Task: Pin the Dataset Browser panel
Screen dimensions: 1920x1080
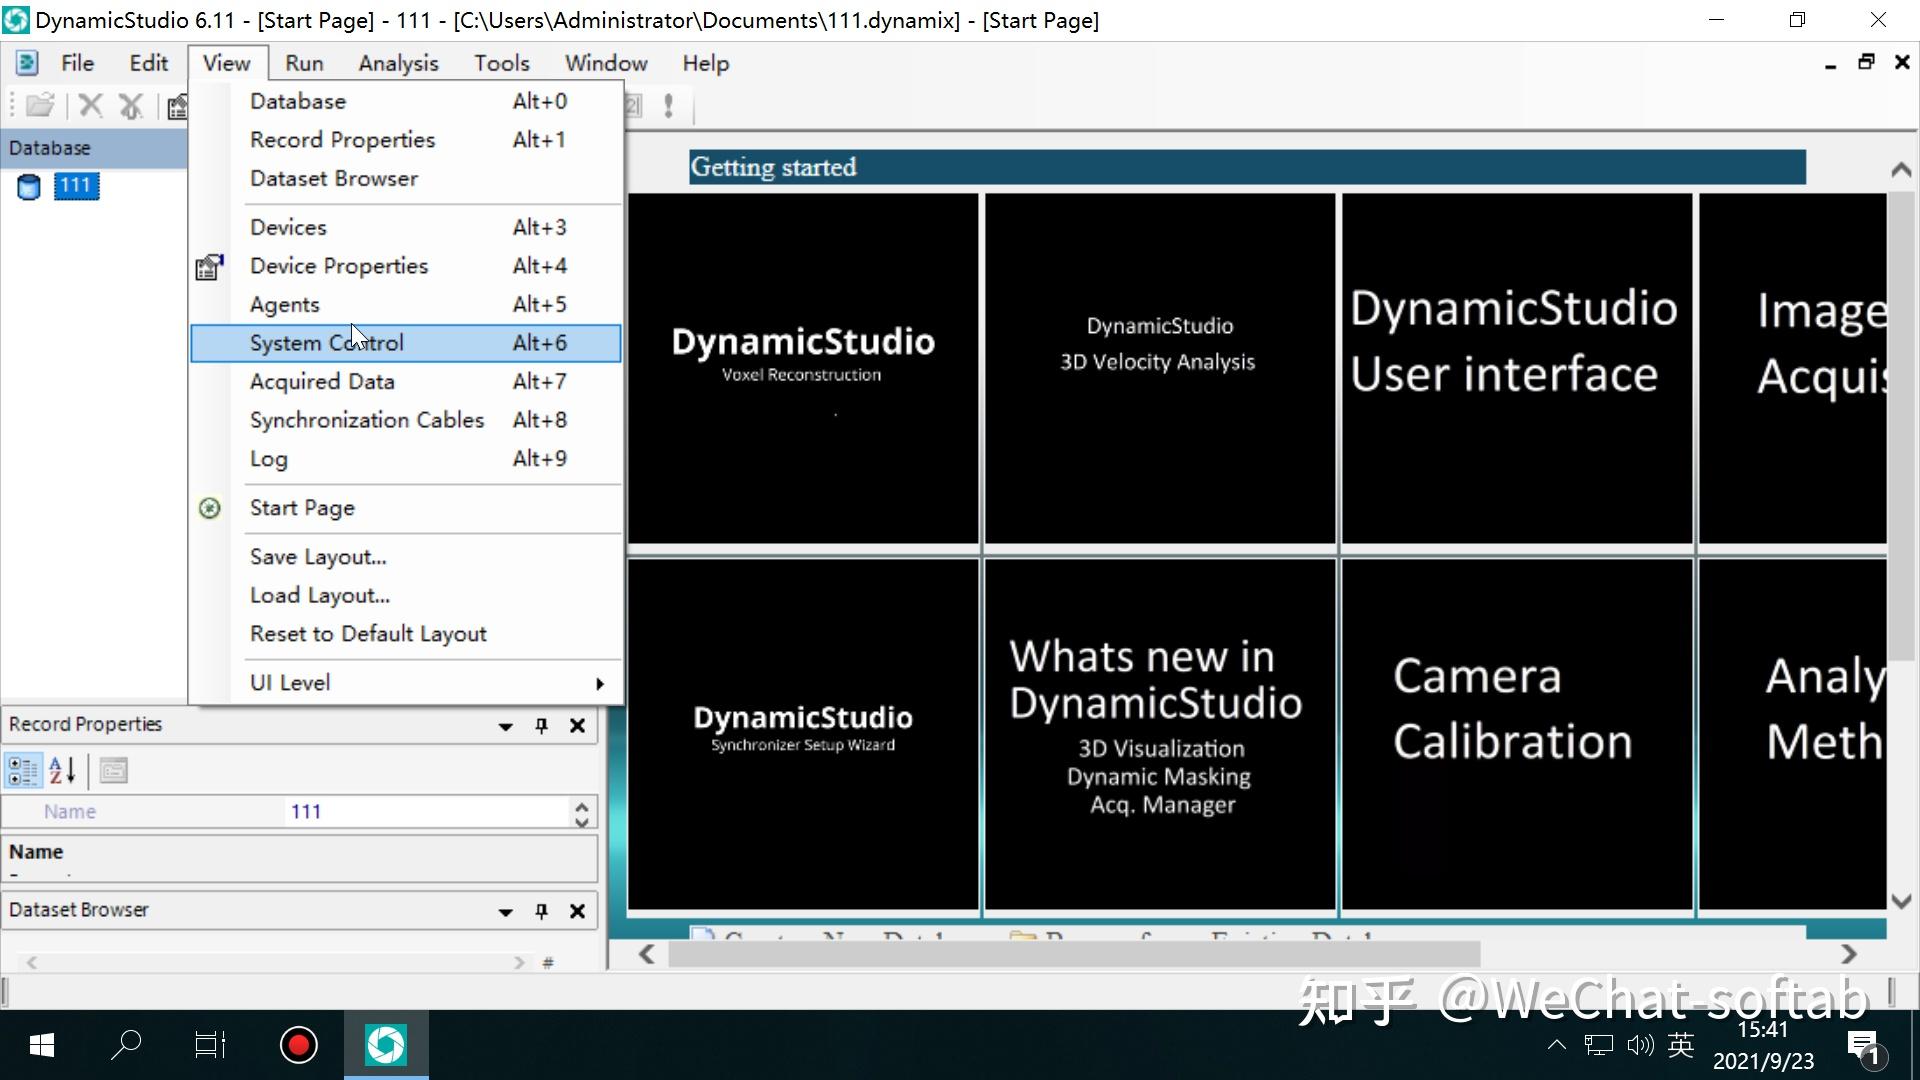Action: click(541, 911)
